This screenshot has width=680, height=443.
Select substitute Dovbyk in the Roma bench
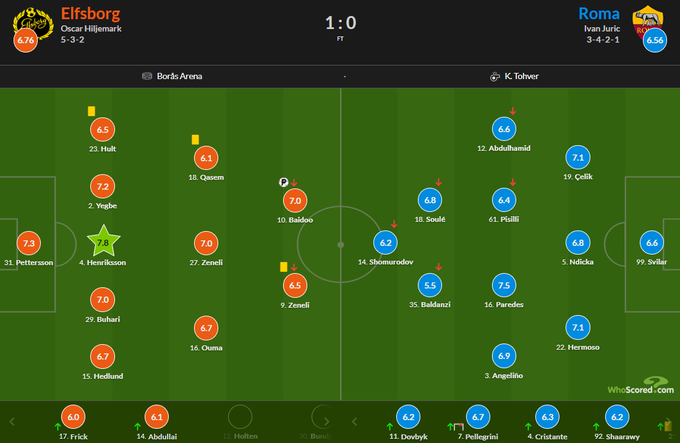coord(407,418)
